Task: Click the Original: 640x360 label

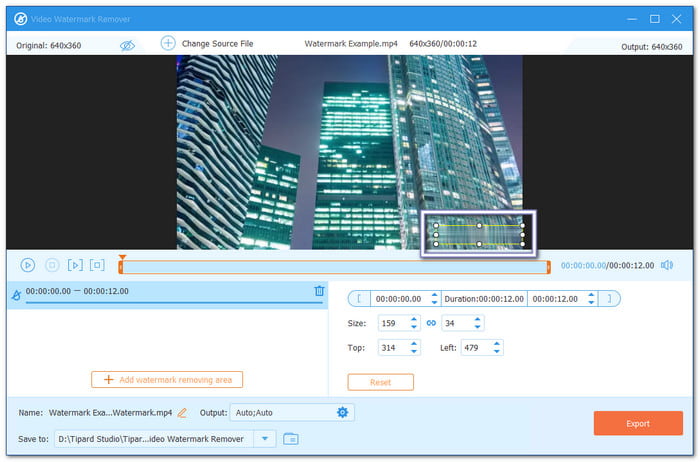Action: pos(49,46)
